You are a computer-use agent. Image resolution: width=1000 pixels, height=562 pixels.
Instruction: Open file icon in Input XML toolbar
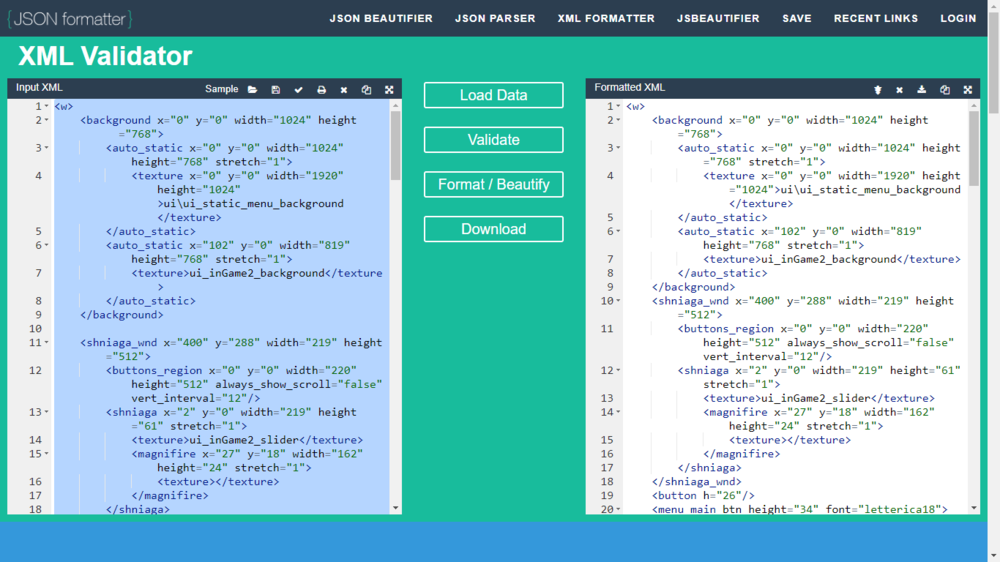pos(252,90)
